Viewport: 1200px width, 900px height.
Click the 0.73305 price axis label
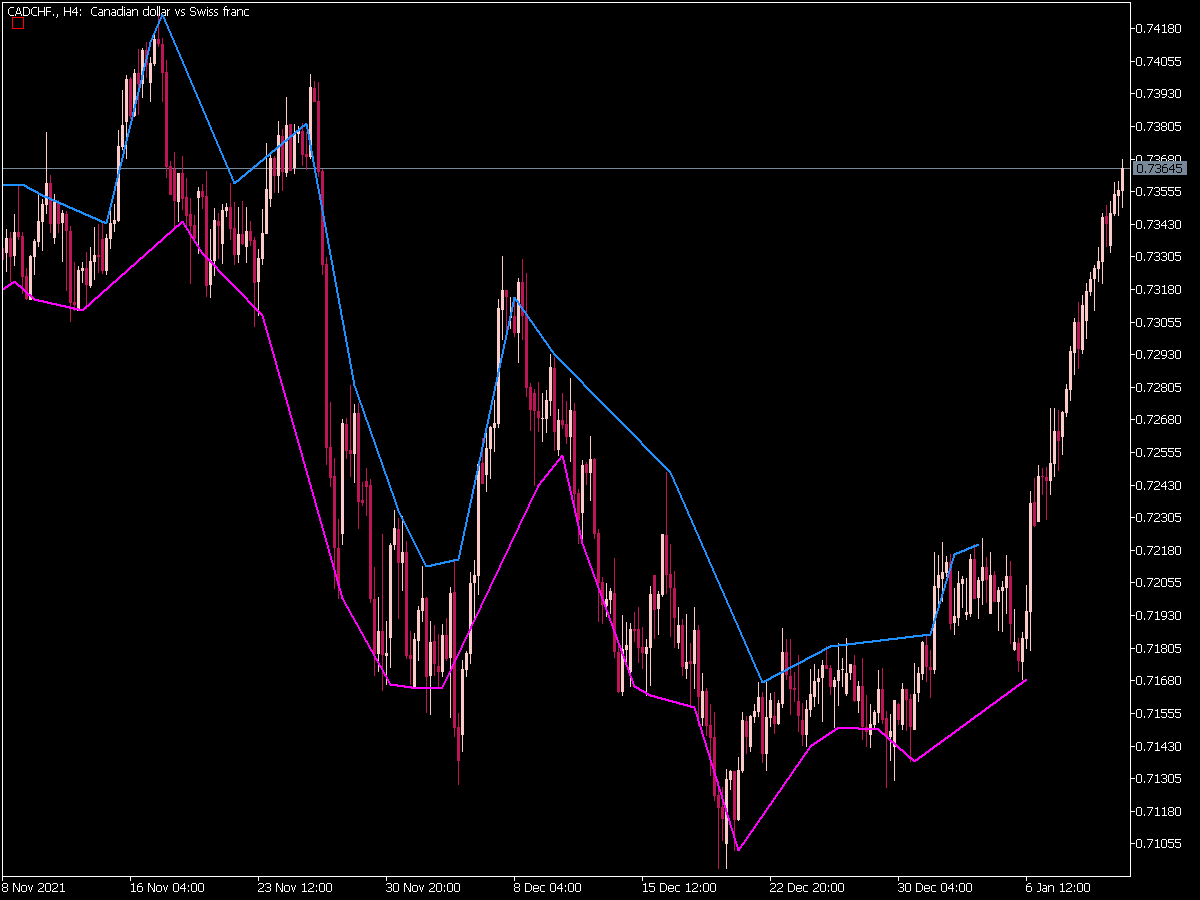coord(1160,257)
